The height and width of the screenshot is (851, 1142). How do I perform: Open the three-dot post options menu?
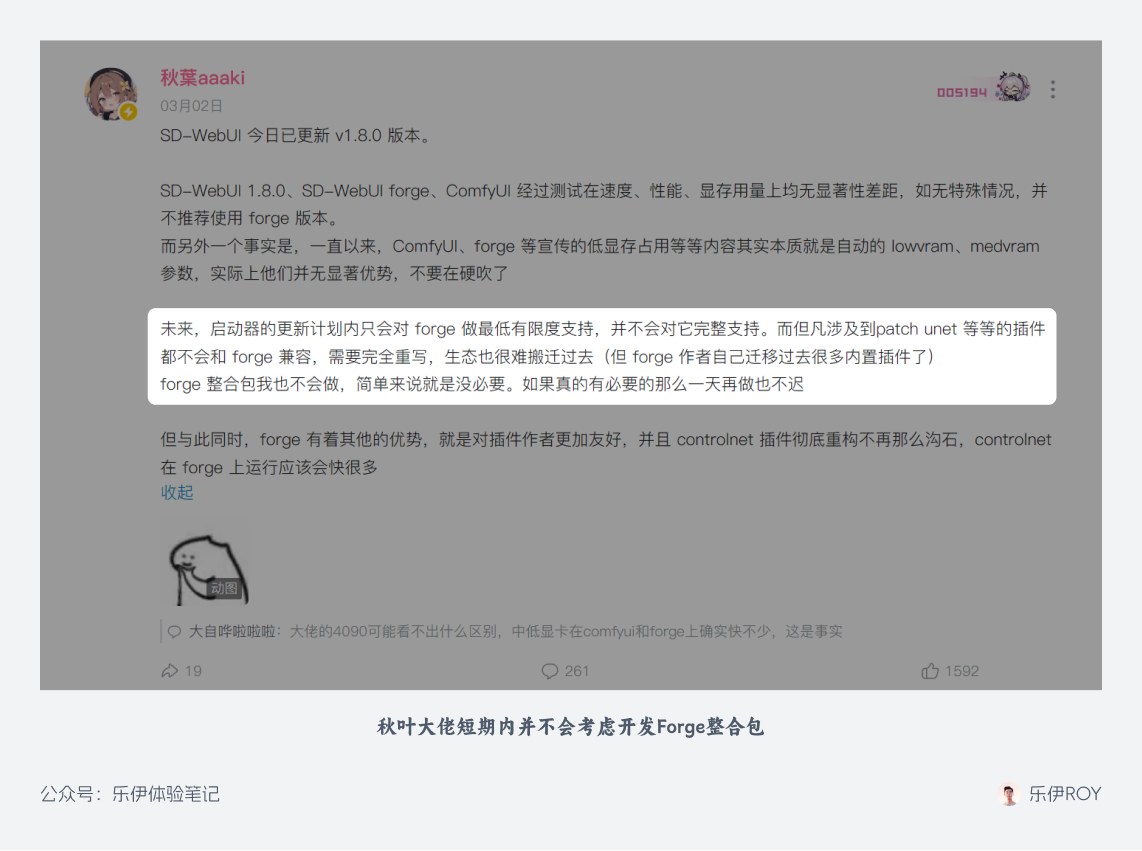(x=1052, y=89)
